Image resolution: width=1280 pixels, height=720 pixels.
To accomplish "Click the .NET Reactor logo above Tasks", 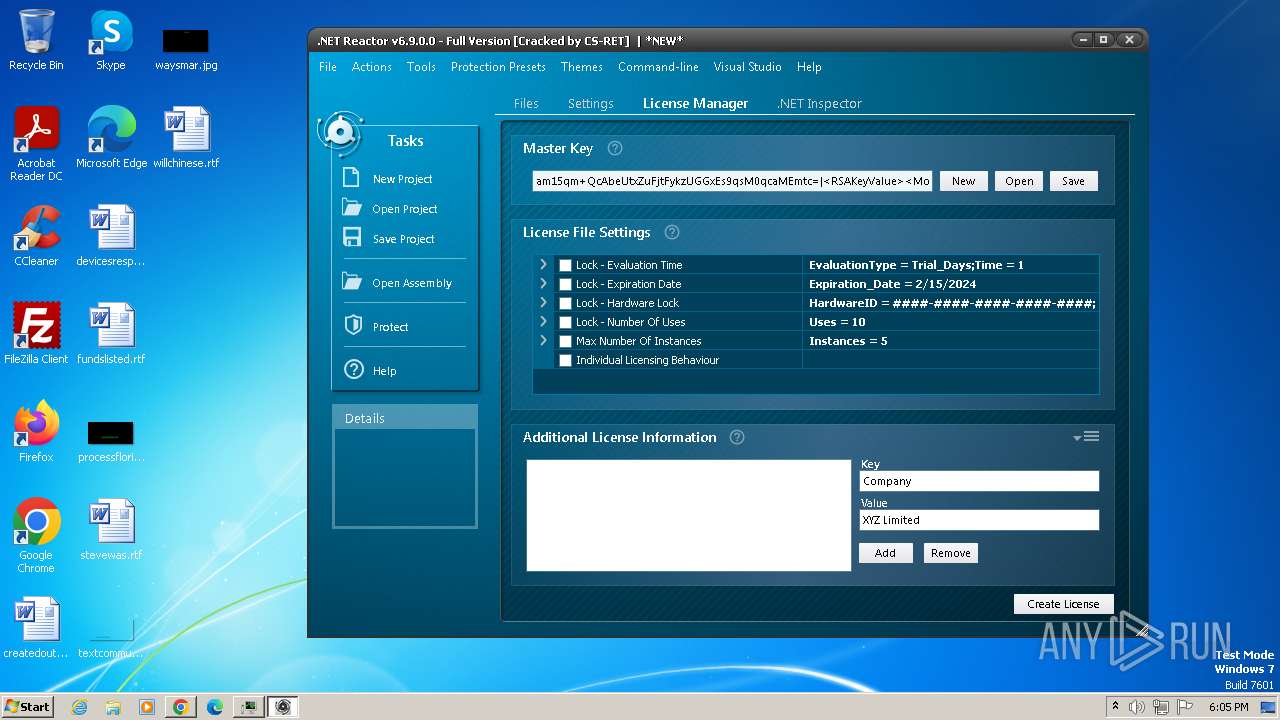I will [340, 132].
